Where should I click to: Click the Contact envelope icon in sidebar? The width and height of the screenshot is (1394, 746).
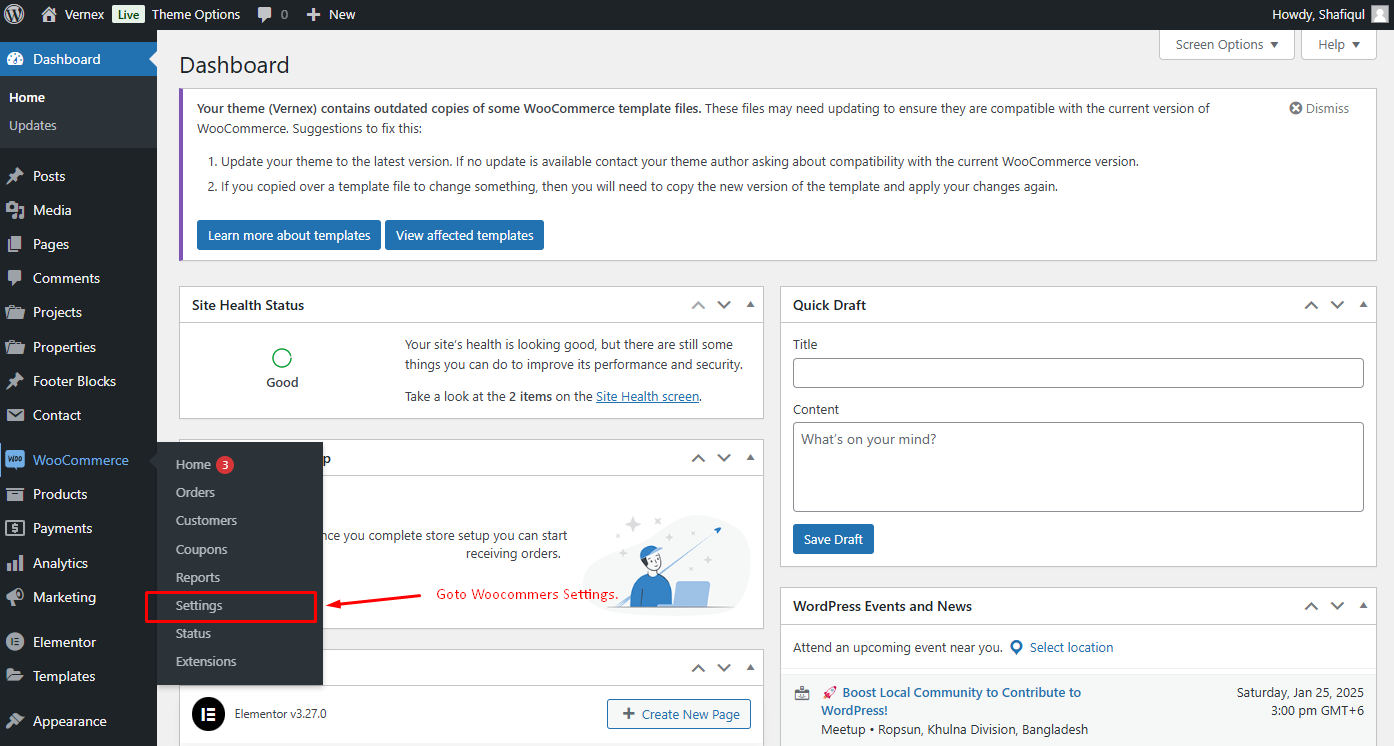[15, 415]
